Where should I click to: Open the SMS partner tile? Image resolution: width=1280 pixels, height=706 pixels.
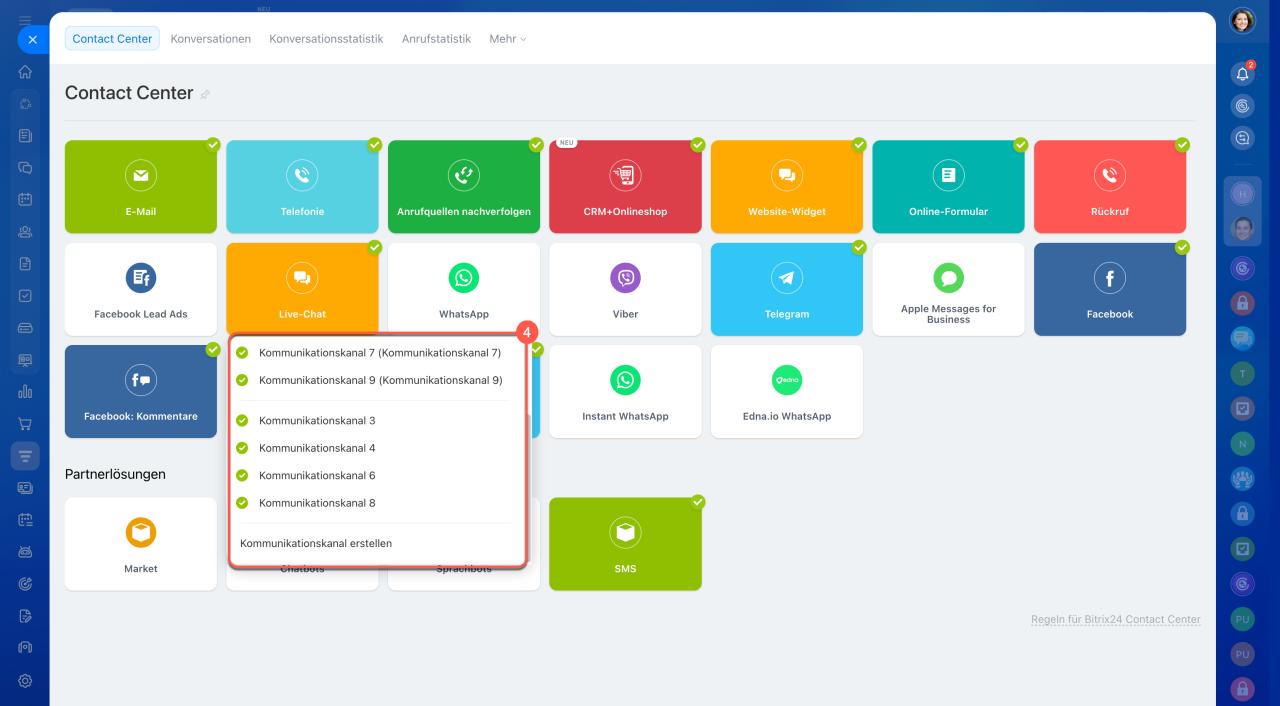tap(625, 544)
